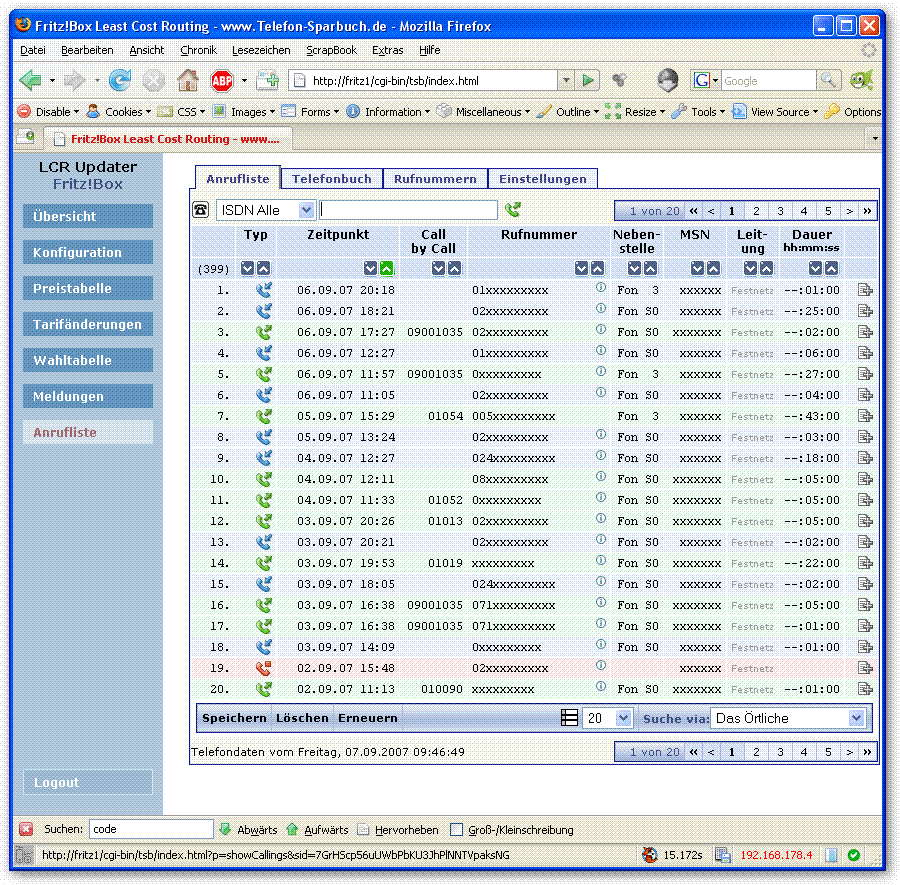Sort MSN column ascending arrow
900x885 pixels.
click(713, 268)
